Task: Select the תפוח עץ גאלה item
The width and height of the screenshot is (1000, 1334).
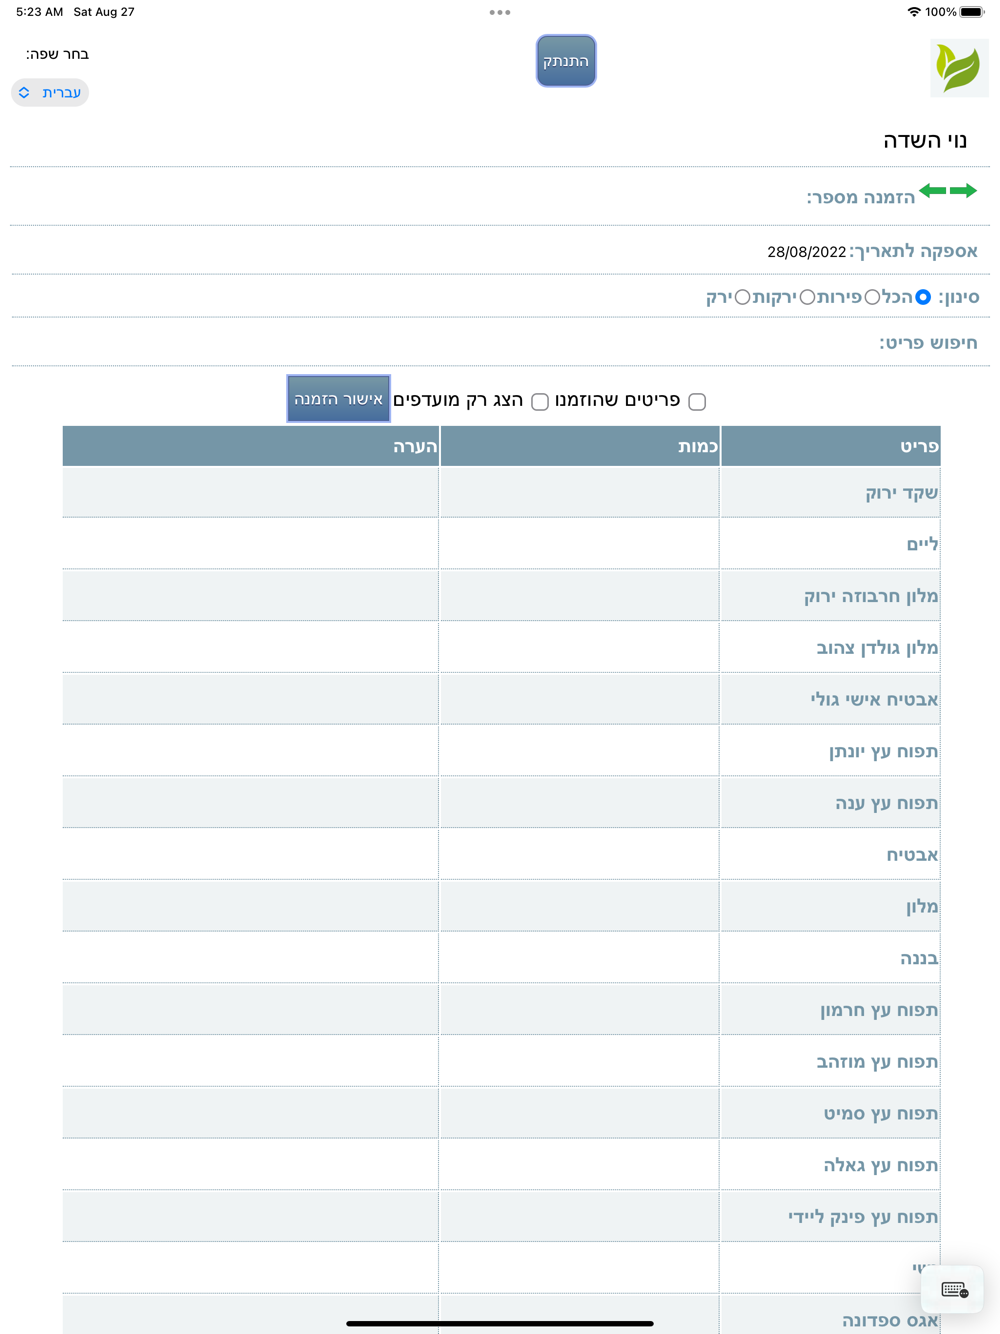Action: 881,1166
